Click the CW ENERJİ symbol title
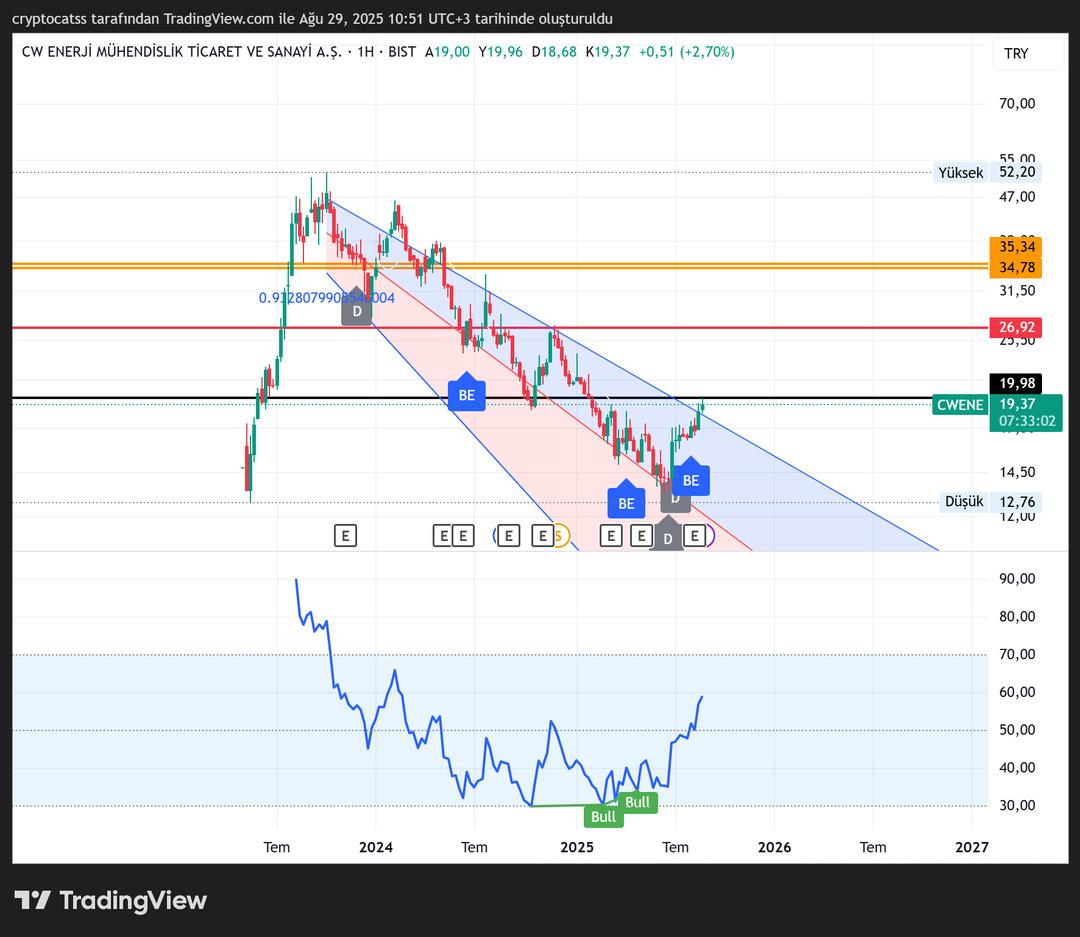1080x937 pixels. click(x=181, y=52)
